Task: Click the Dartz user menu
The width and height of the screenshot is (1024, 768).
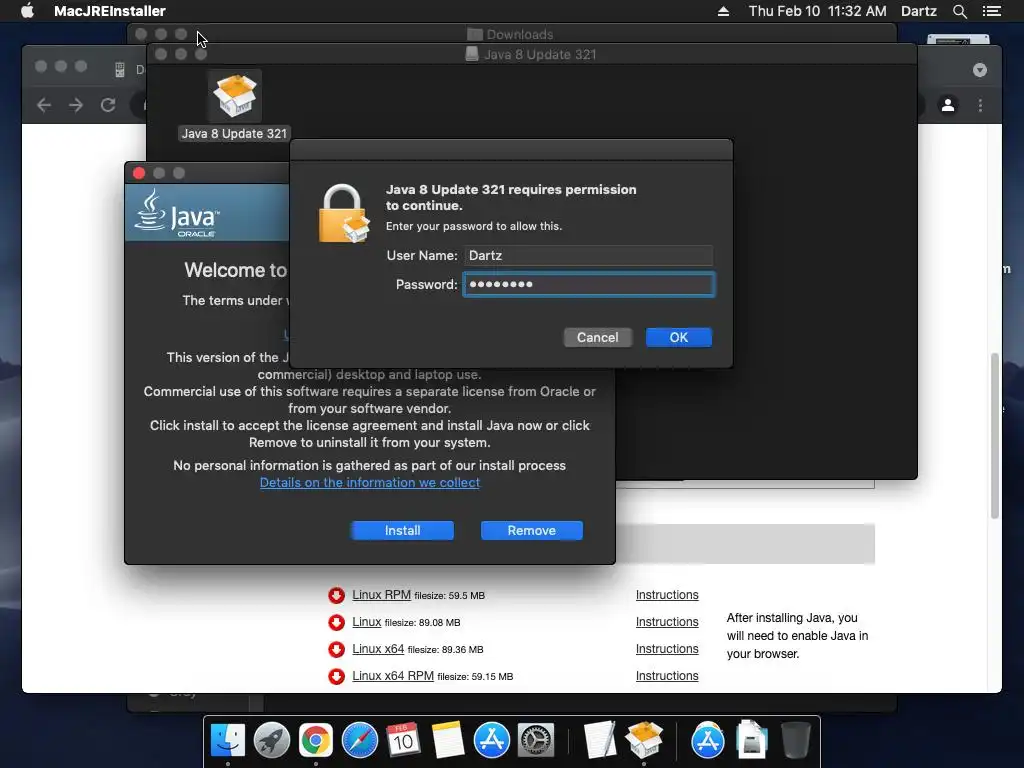Action: (x=919, y=11)
